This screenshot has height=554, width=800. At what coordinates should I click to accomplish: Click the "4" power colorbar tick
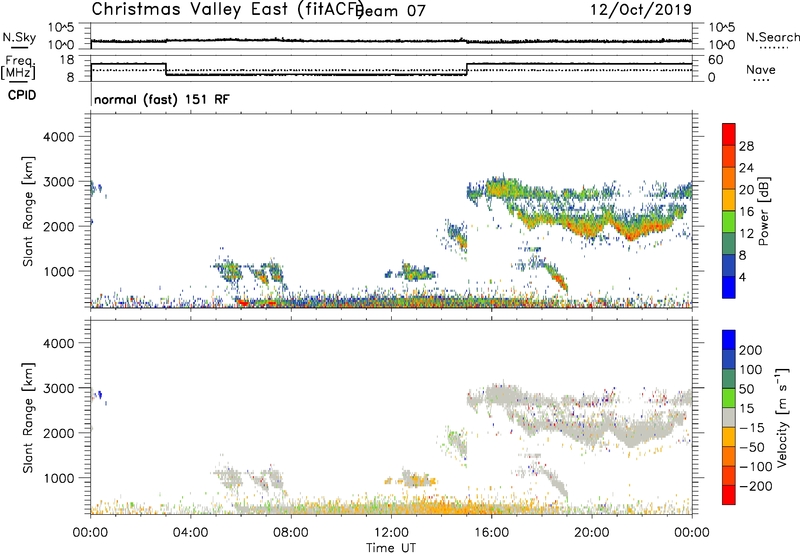[742, 278]
